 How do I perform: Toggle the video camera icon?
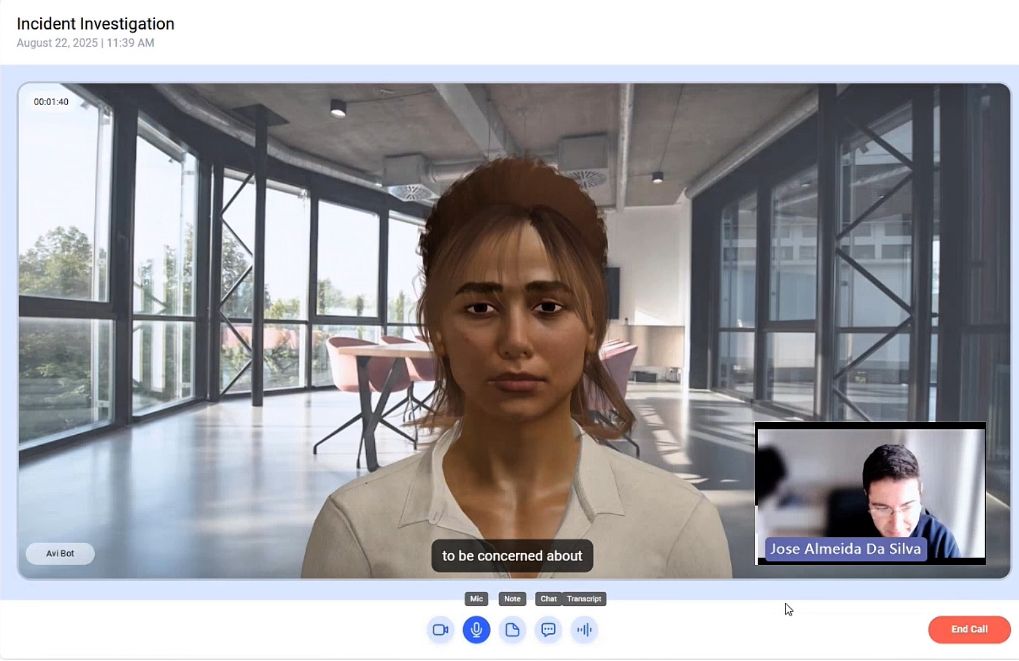(x=441, y=630)
